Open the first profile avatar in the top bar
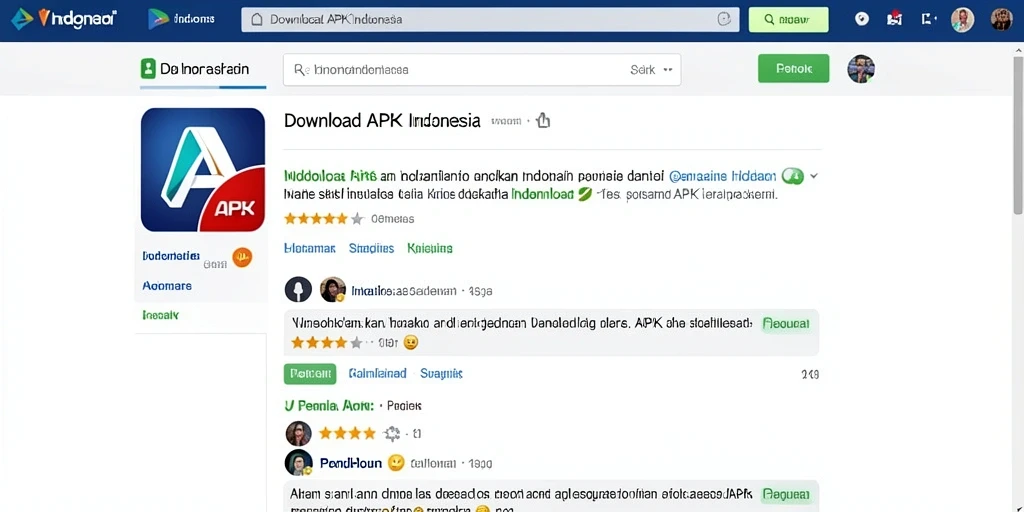 (962, 20)
